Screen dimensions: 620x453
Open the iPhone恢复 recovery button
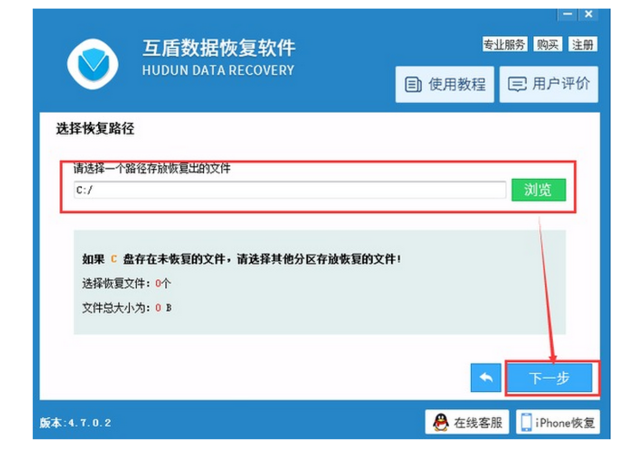point(558,422)
